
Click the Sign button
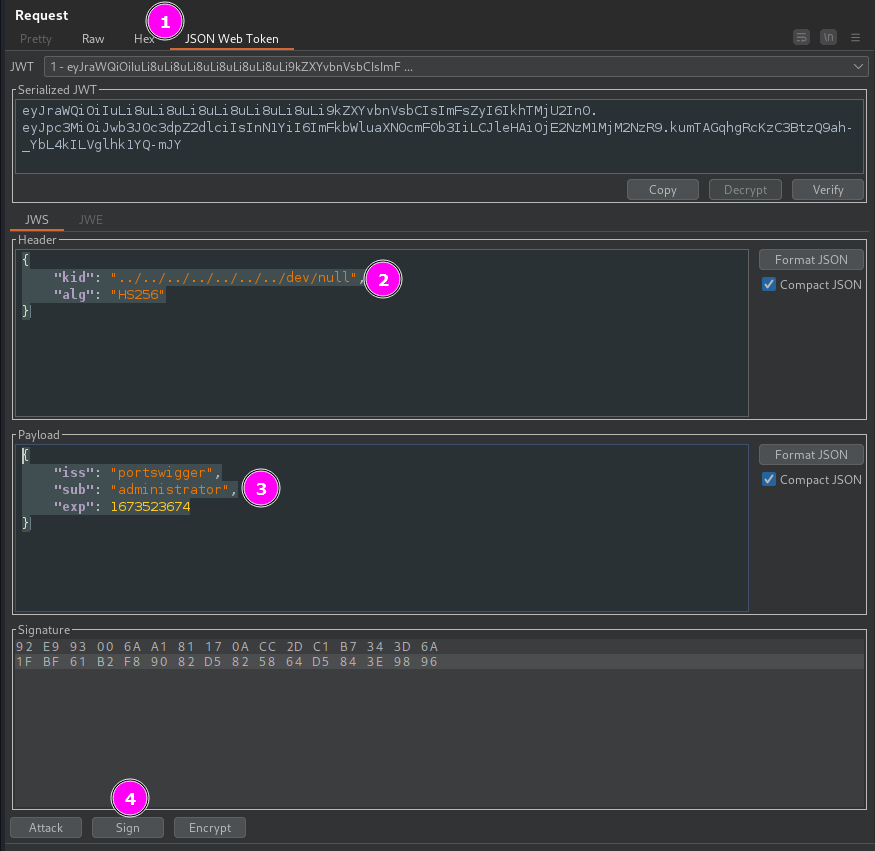(128, 828)
